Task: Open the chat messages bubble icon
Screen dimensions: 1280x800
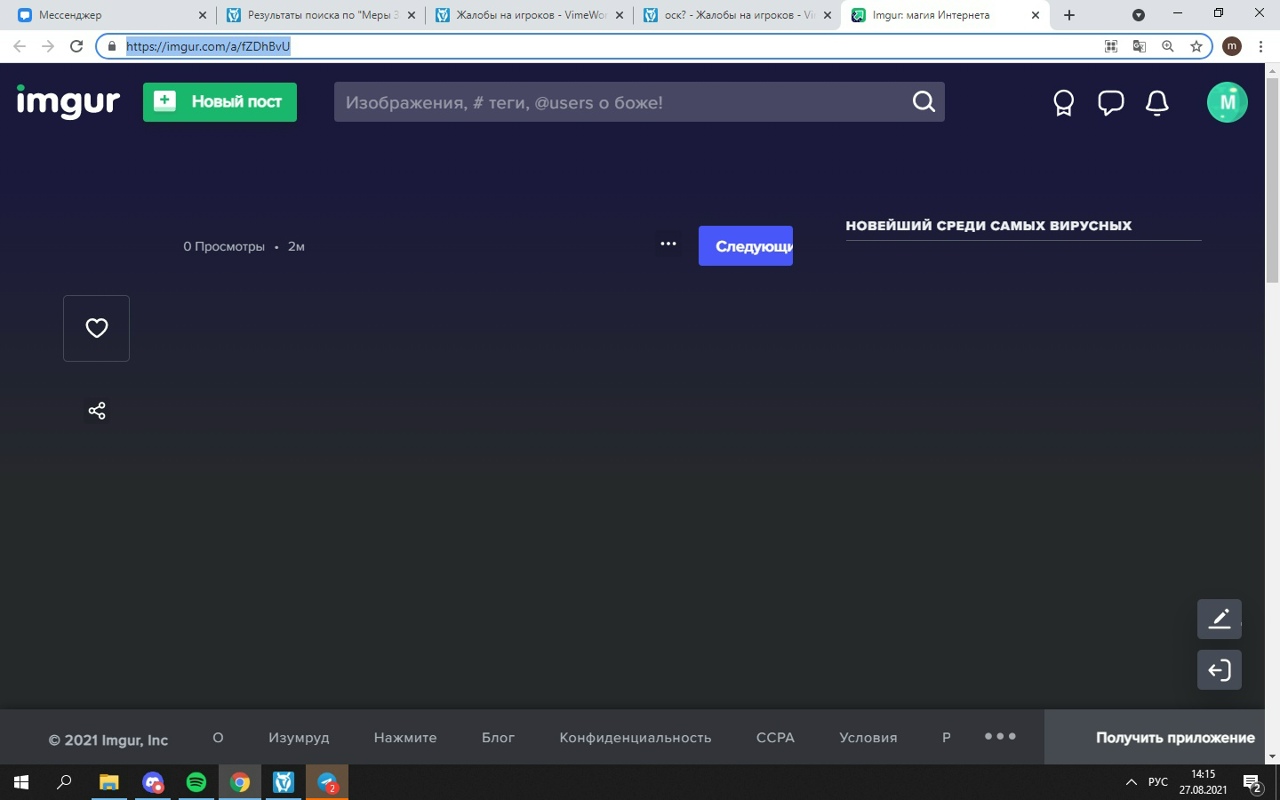Action: (x=1110, y=103)
